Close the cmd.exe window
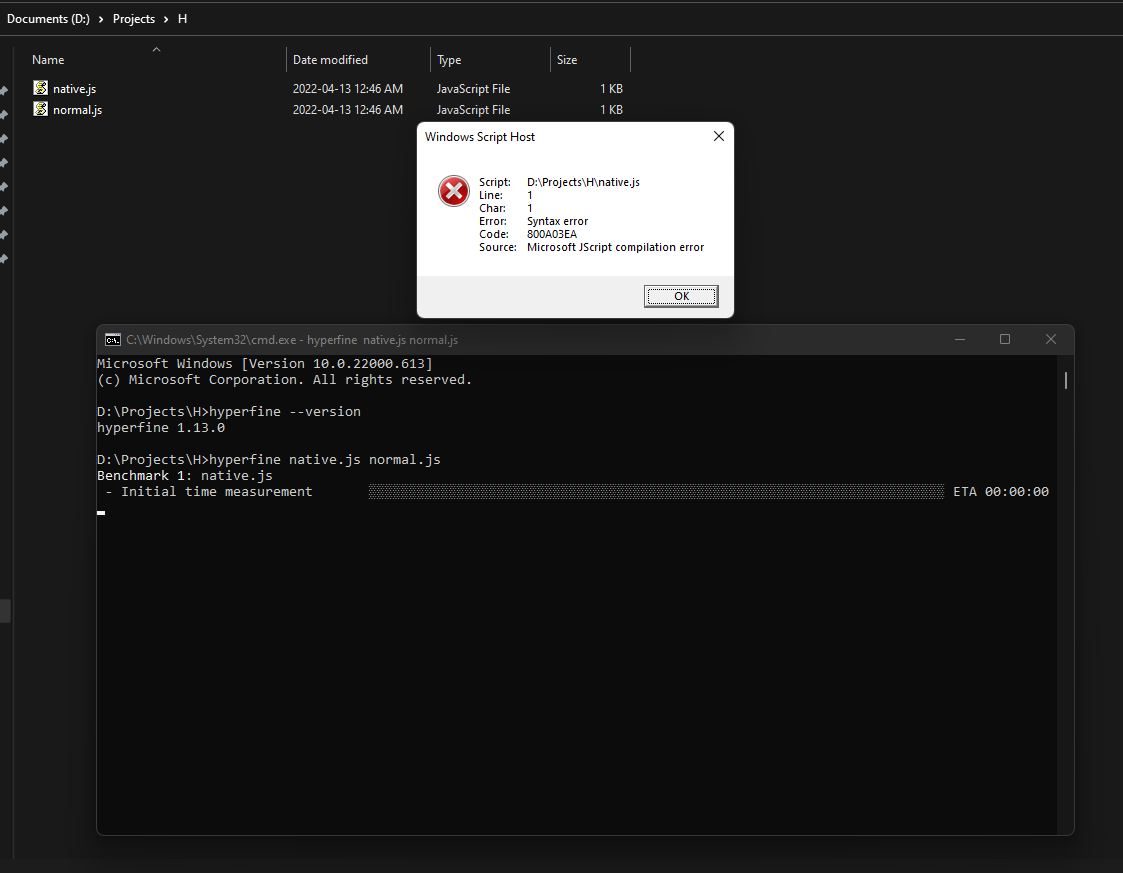The image size is (1123, 873). pos(1051,339)
